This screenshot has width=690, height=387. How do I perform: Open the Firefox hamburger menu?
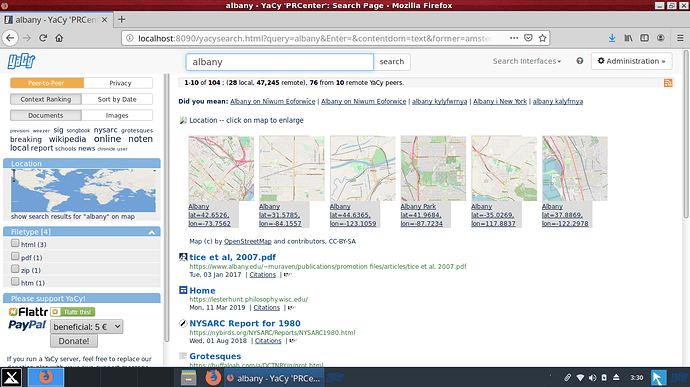tap(680, 38)
